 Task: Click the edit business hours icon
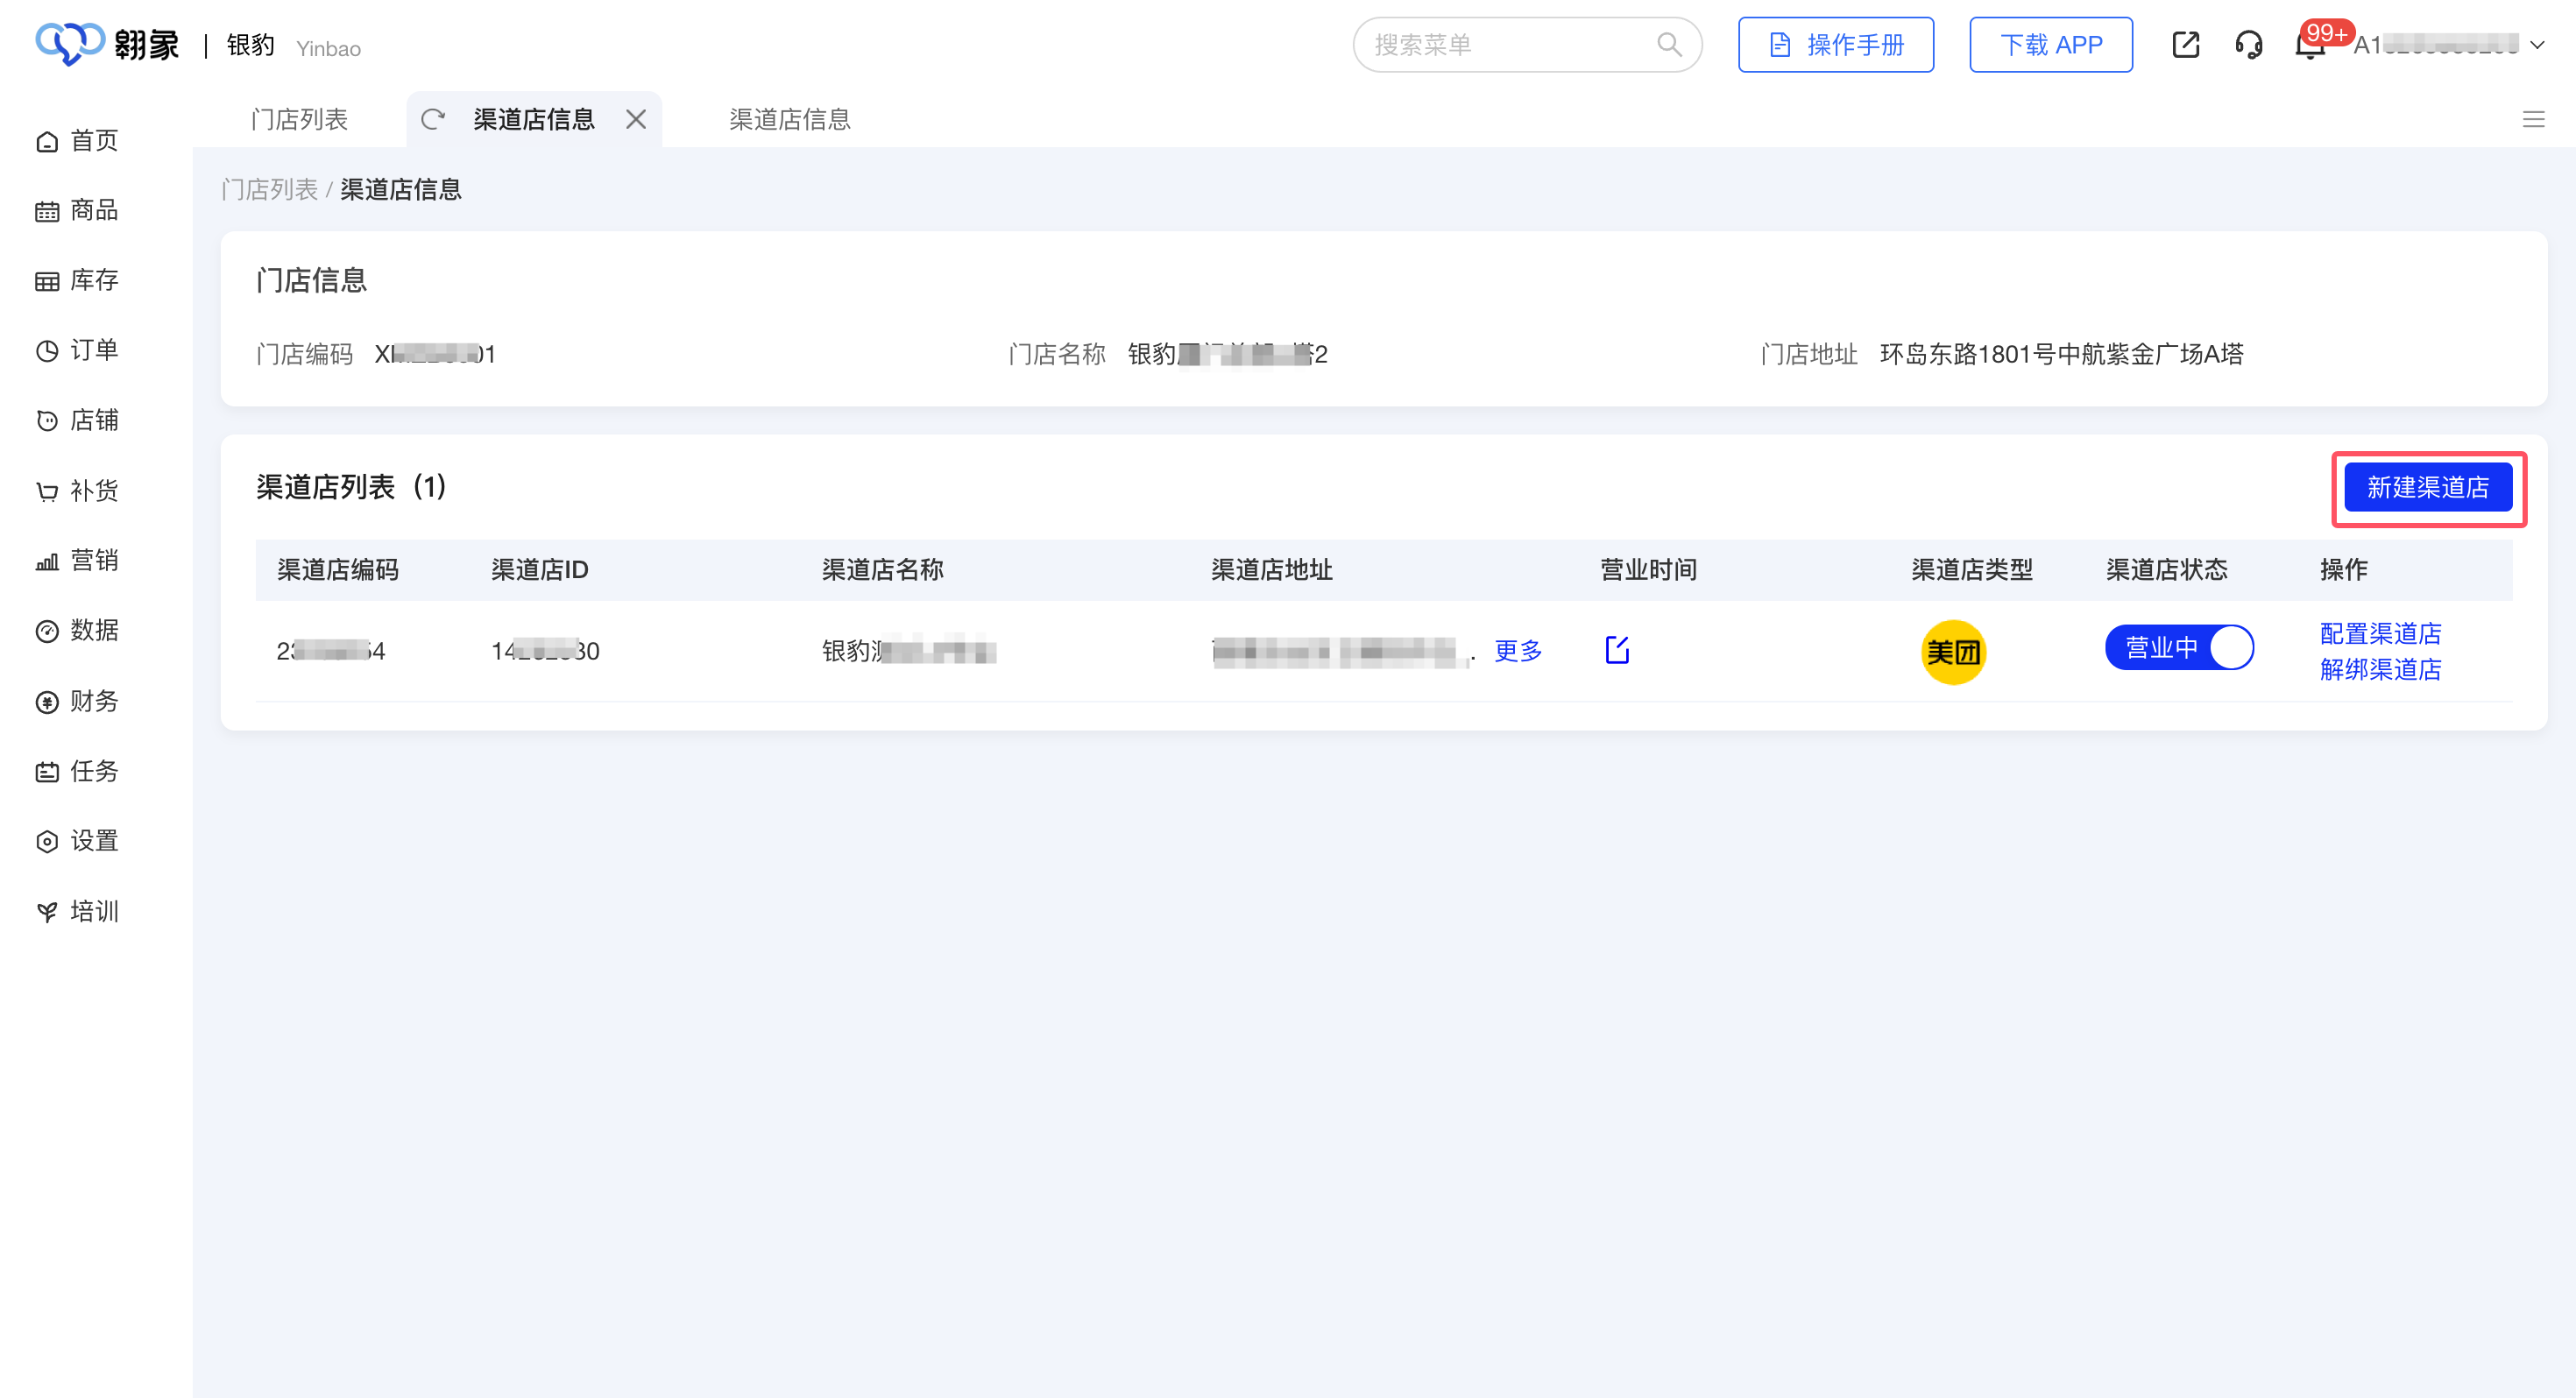[x=1617, y=650]
